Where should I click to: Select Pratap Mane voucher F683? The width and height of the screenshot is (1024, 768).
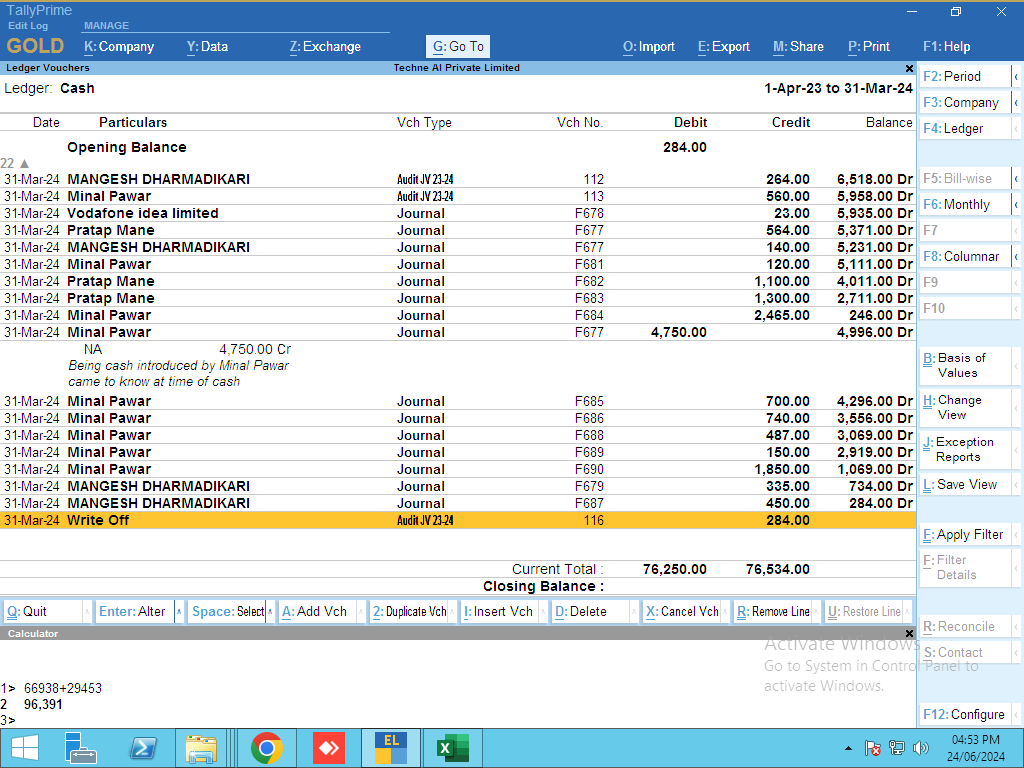point(457,298)
